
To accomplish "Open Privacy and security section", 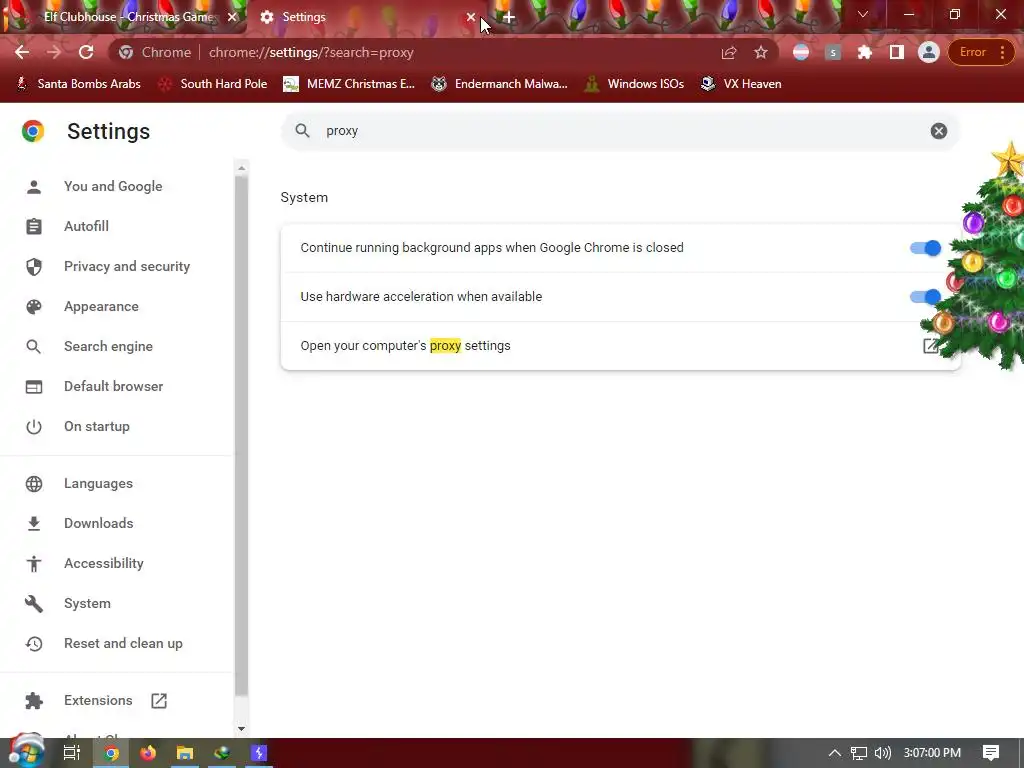I will point(127,266).
